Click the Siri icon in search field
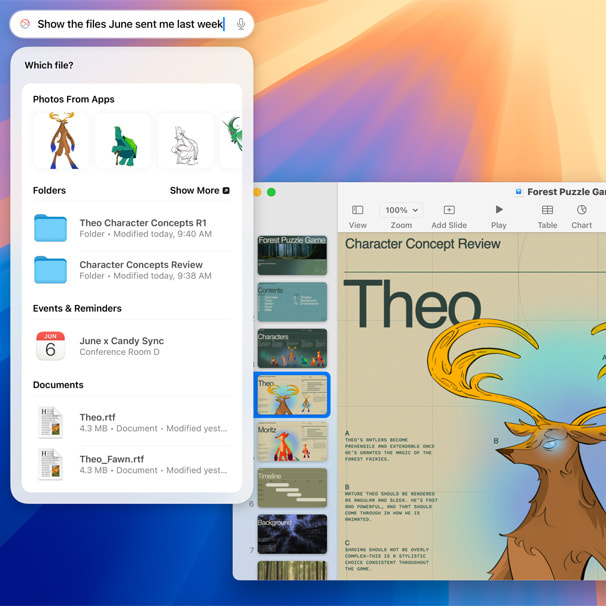 pos(25,24)
